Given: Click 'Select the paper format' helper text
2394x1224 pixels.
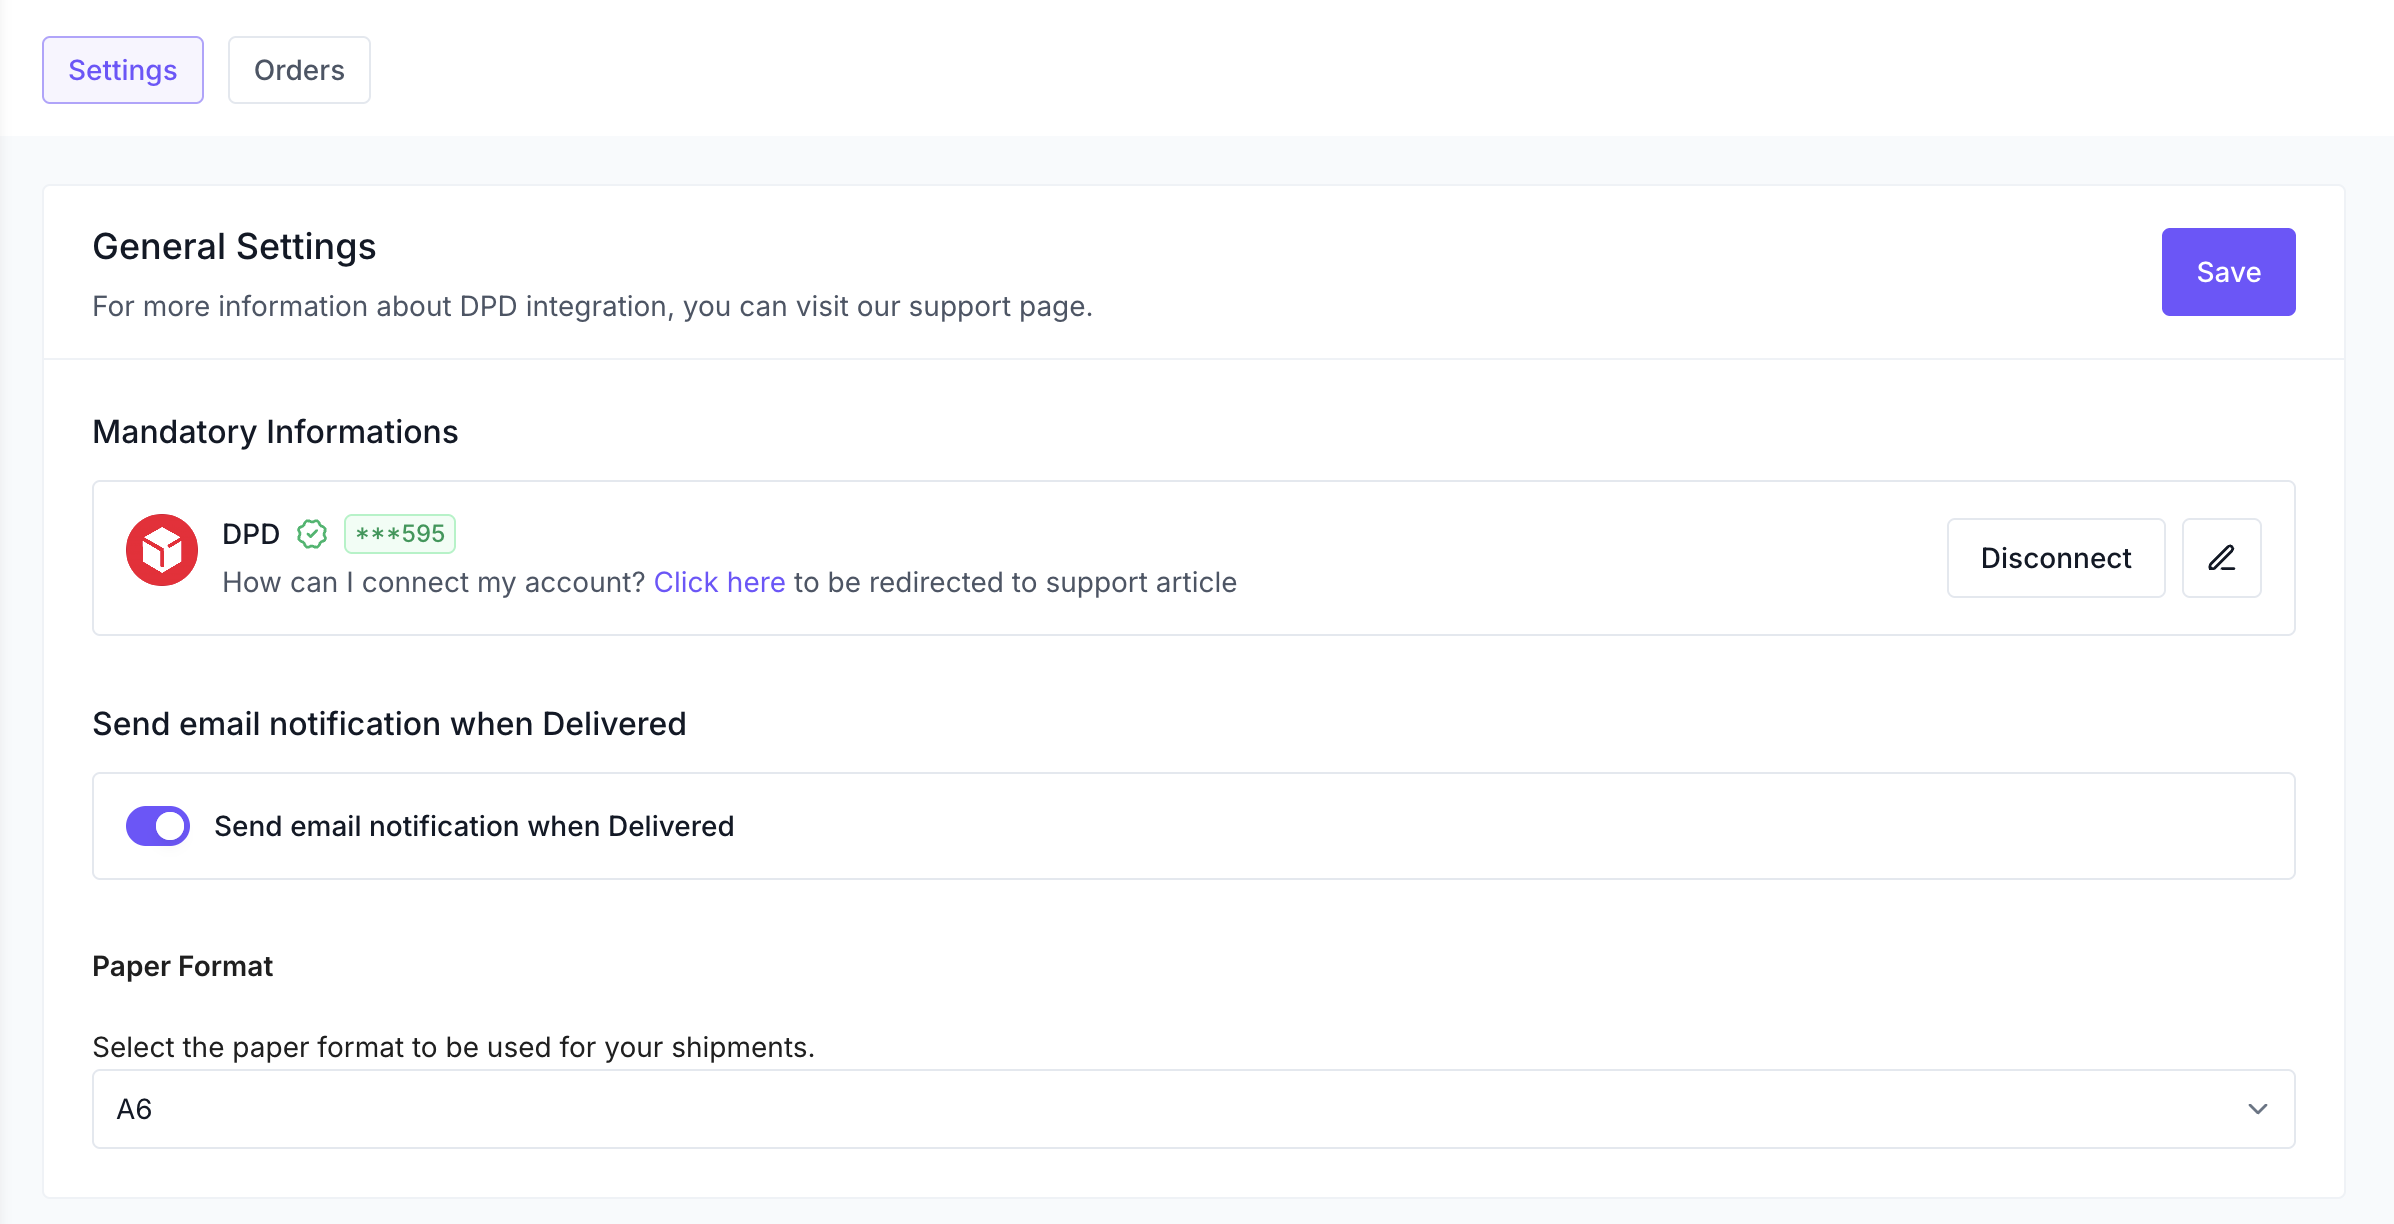Looking at the screenshot, I should (454, 1047).
